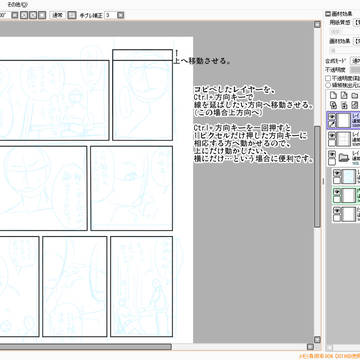The height and width of the screenshot is (360, 360).
Task: Open the 合成モード blend mode dropdown
Action: click(356, 61)
